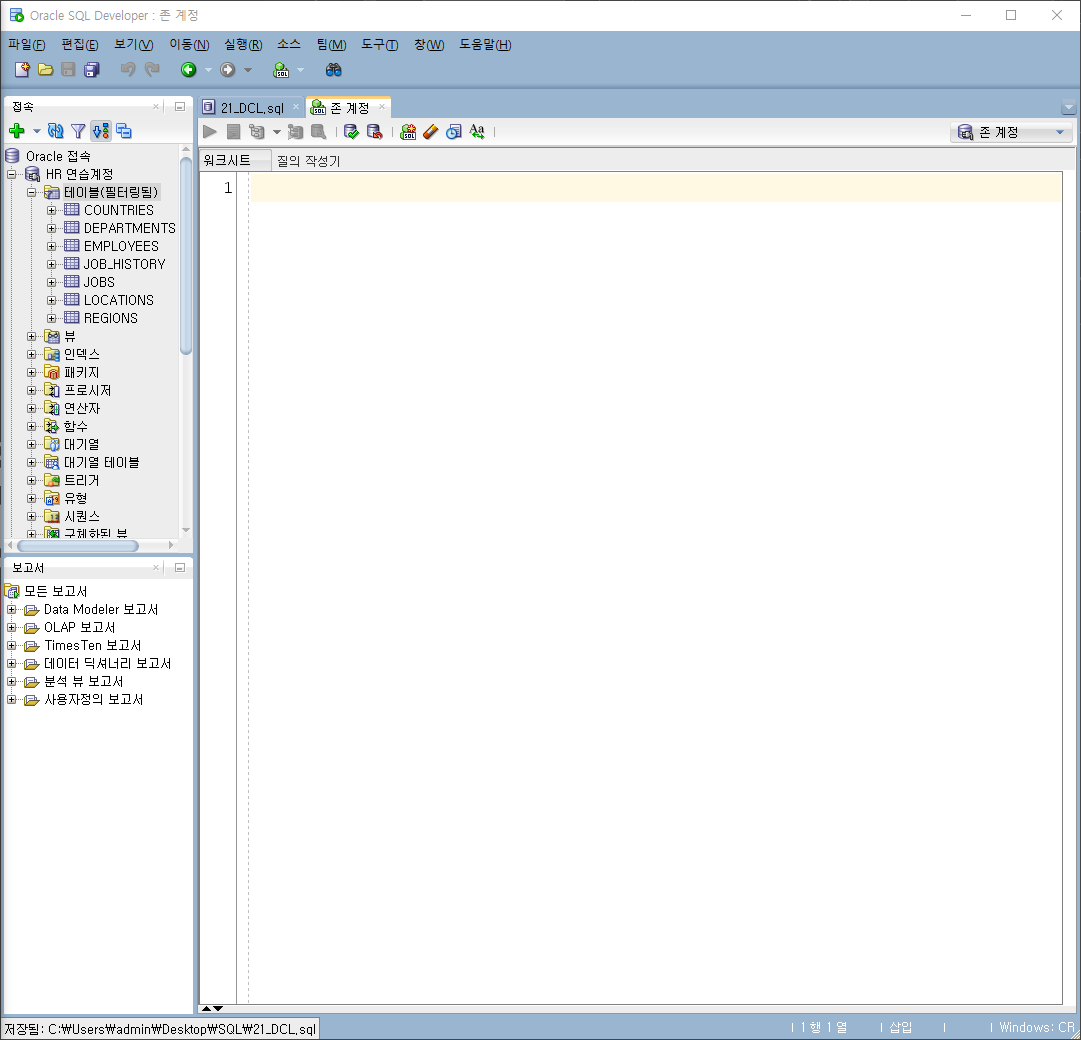Click the SQL Tuning Advisor icon
This screenshot has height=1040, width=1081.
click(319, 132)
